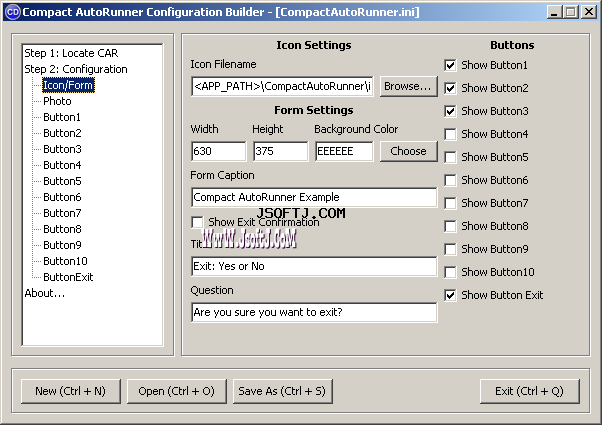Click the Width field showing 630
The width and height of the screenshot is (602, 425).
[x=218, y=151]
